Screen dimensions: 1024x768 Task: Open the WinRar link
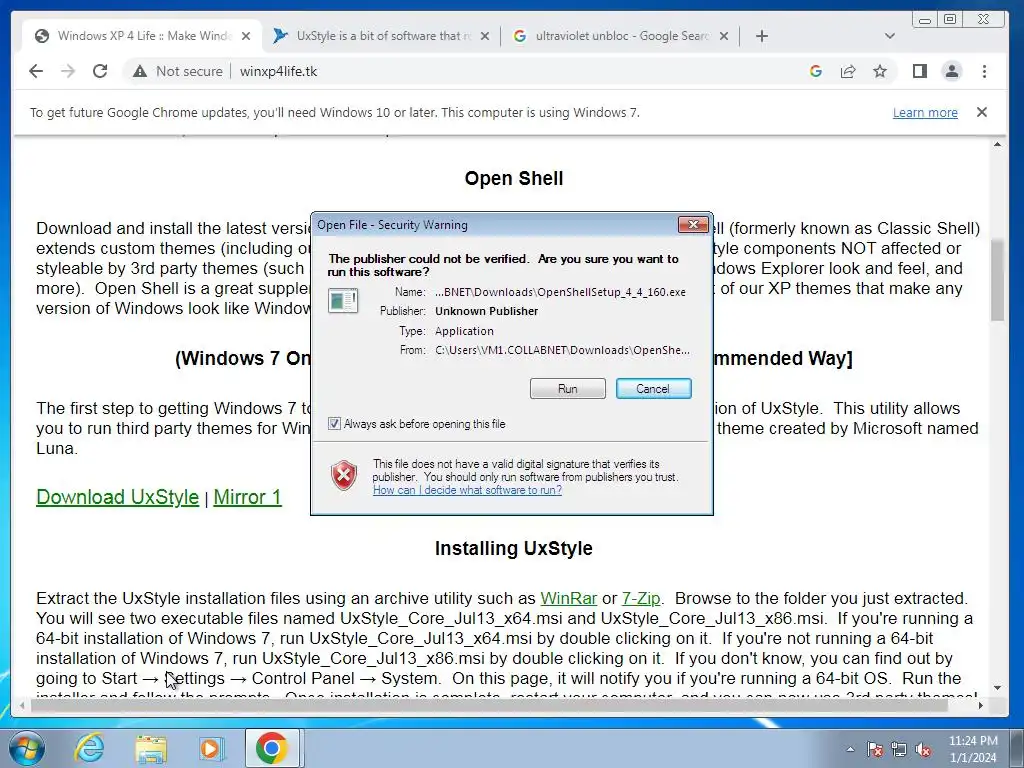[x=568, y=598]
